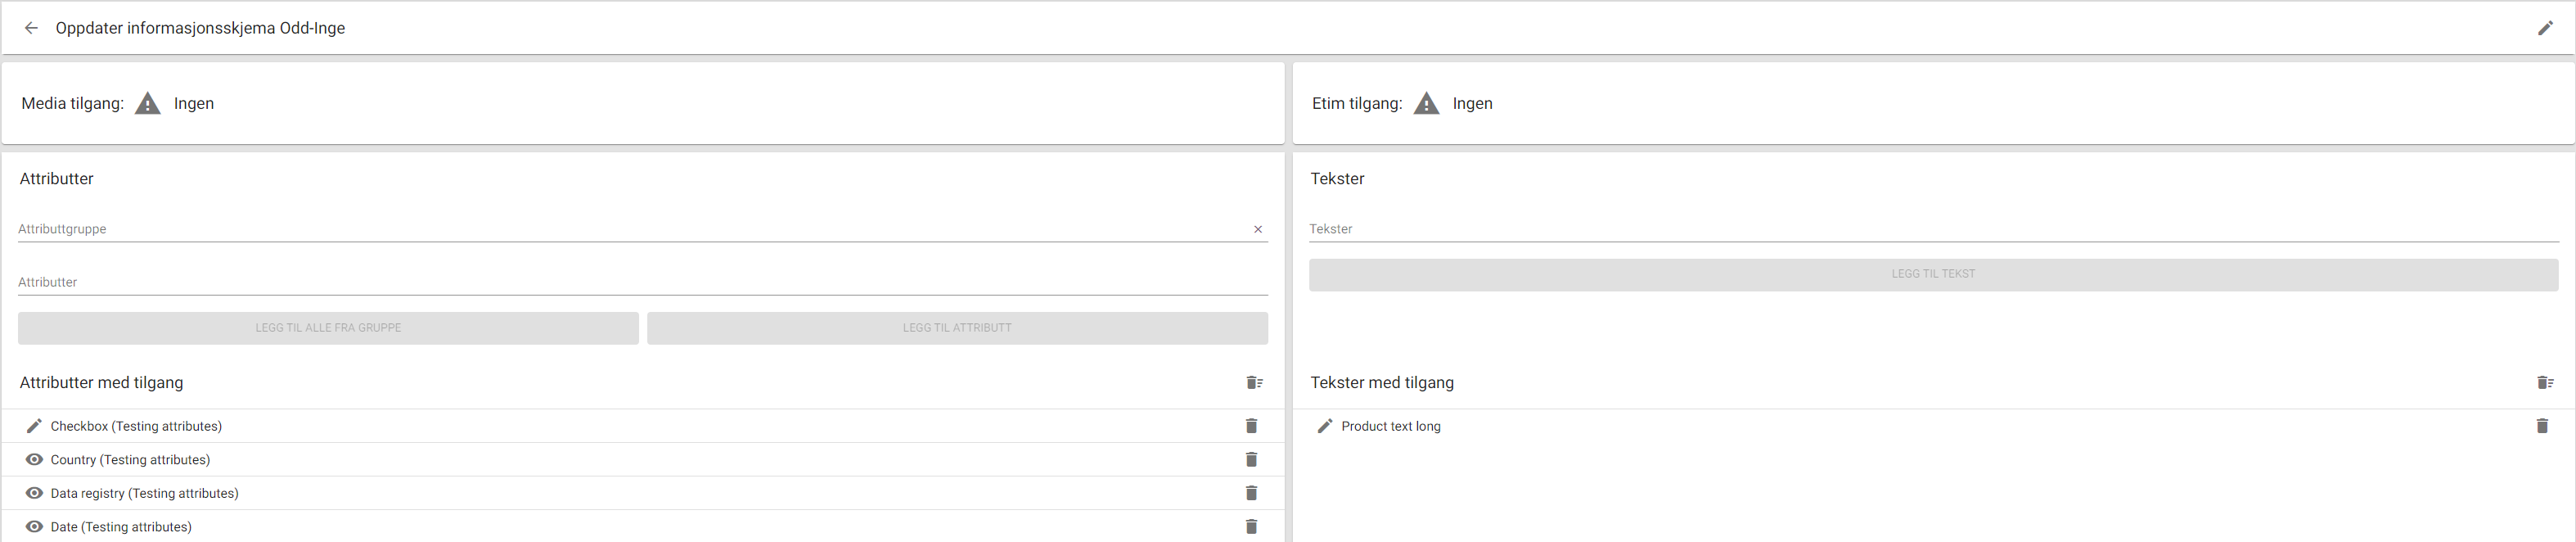Clear the Attributtgruppe field with X
This screenshot has width=2576, height=542.
point(1258,230)
